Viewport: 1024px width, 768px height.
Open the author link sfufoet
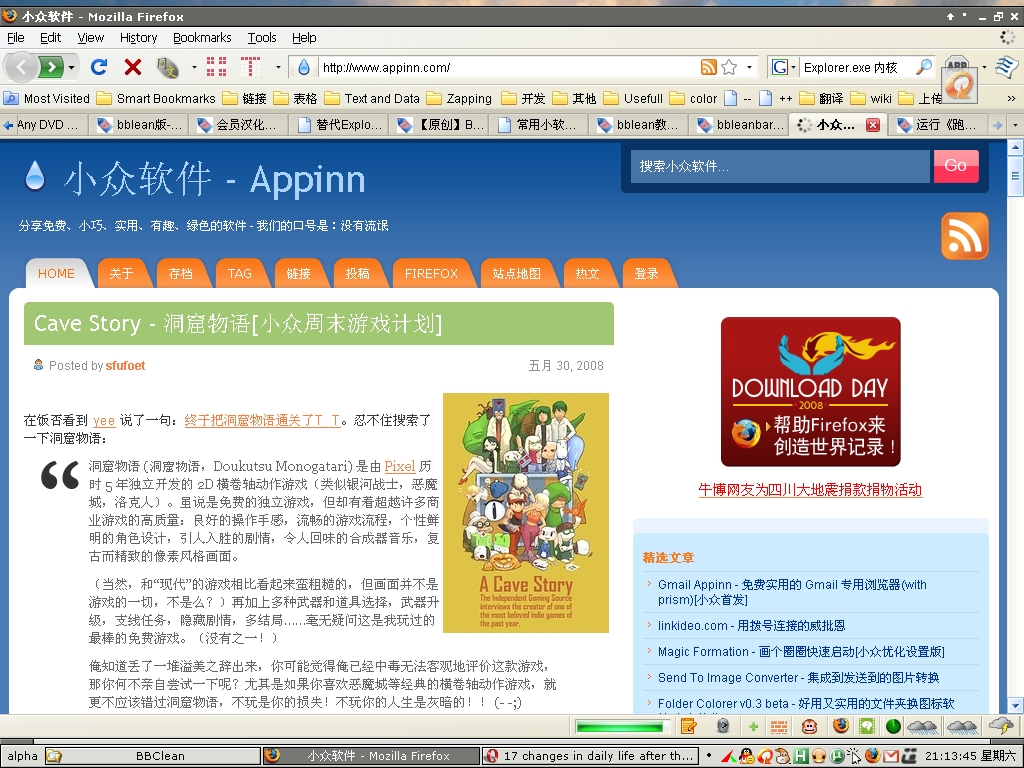click(x=125, y=366)
